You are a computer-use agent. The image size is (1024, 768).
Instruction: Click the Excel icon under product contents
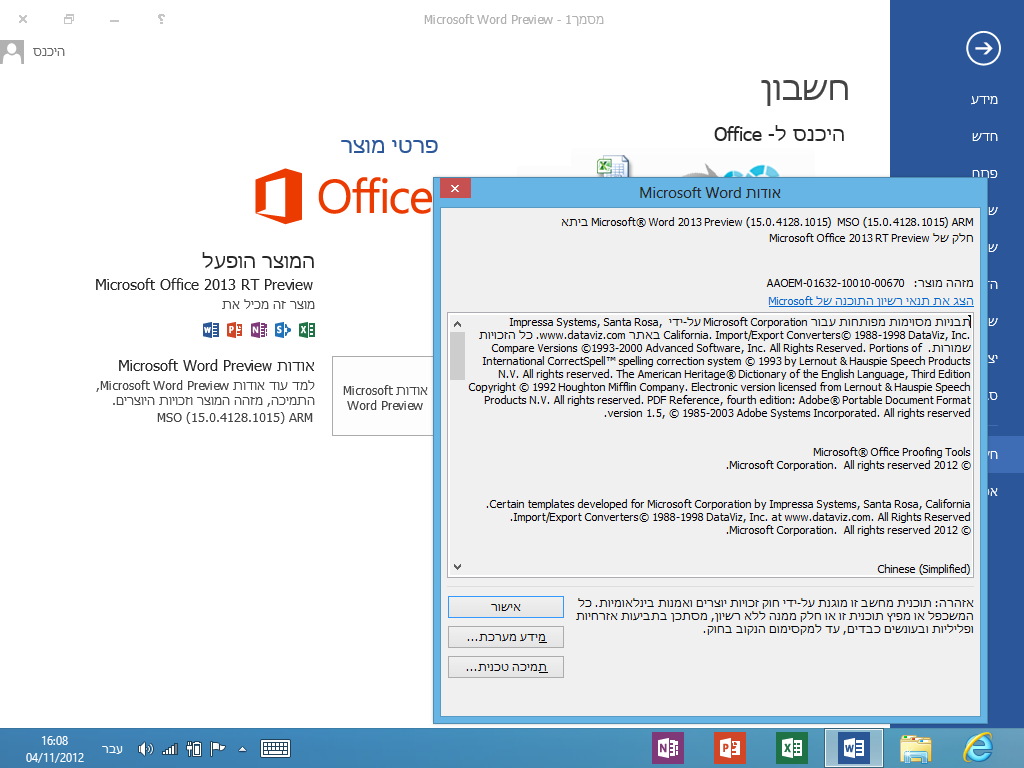[307, 330]
